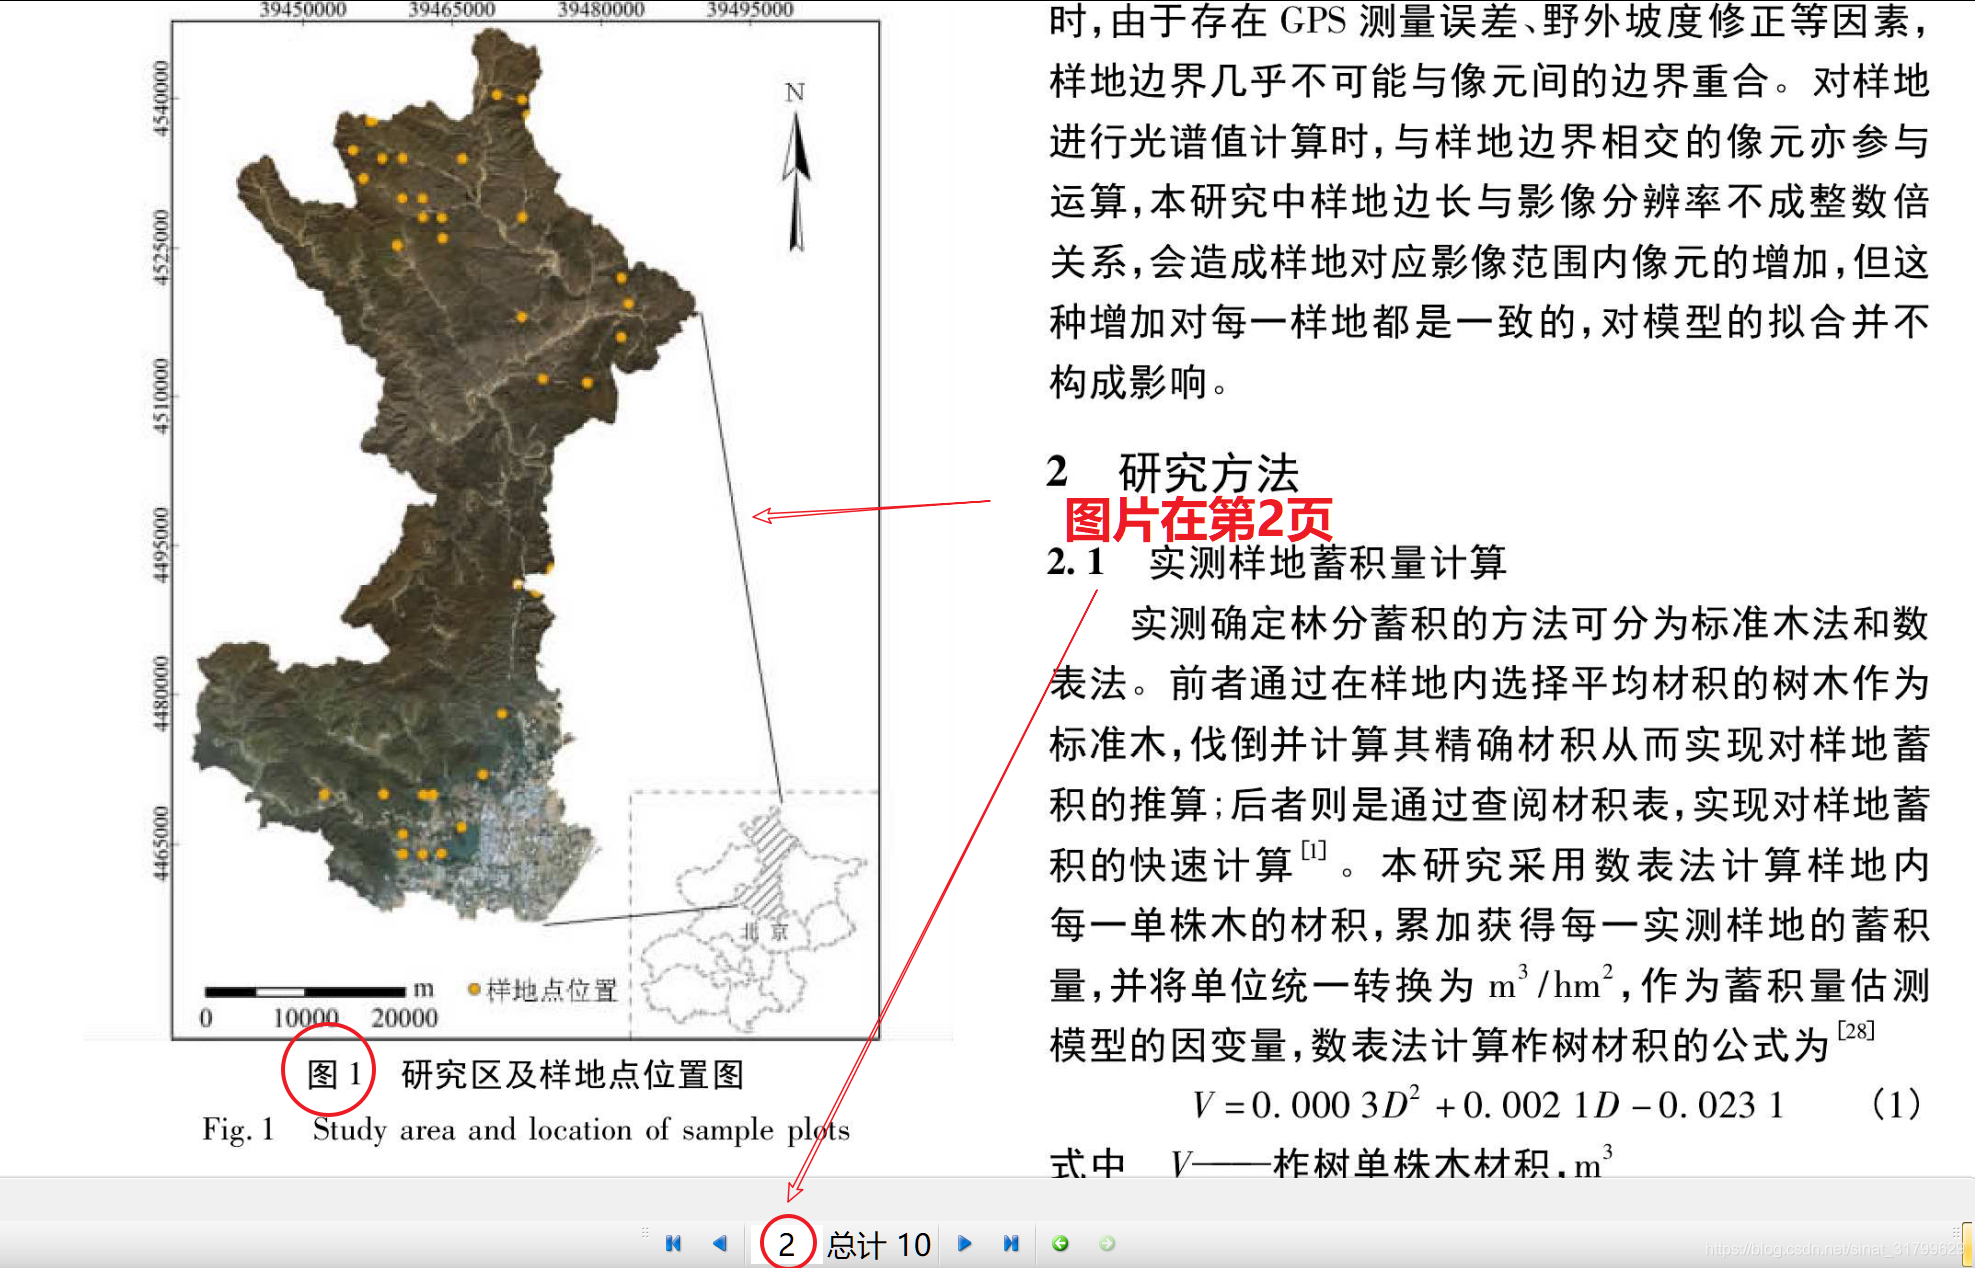Image resolution: width=1975 pixels, height=1268 pixels.
Task: Jump to the last page
Action: [x=1011, y=1243]
